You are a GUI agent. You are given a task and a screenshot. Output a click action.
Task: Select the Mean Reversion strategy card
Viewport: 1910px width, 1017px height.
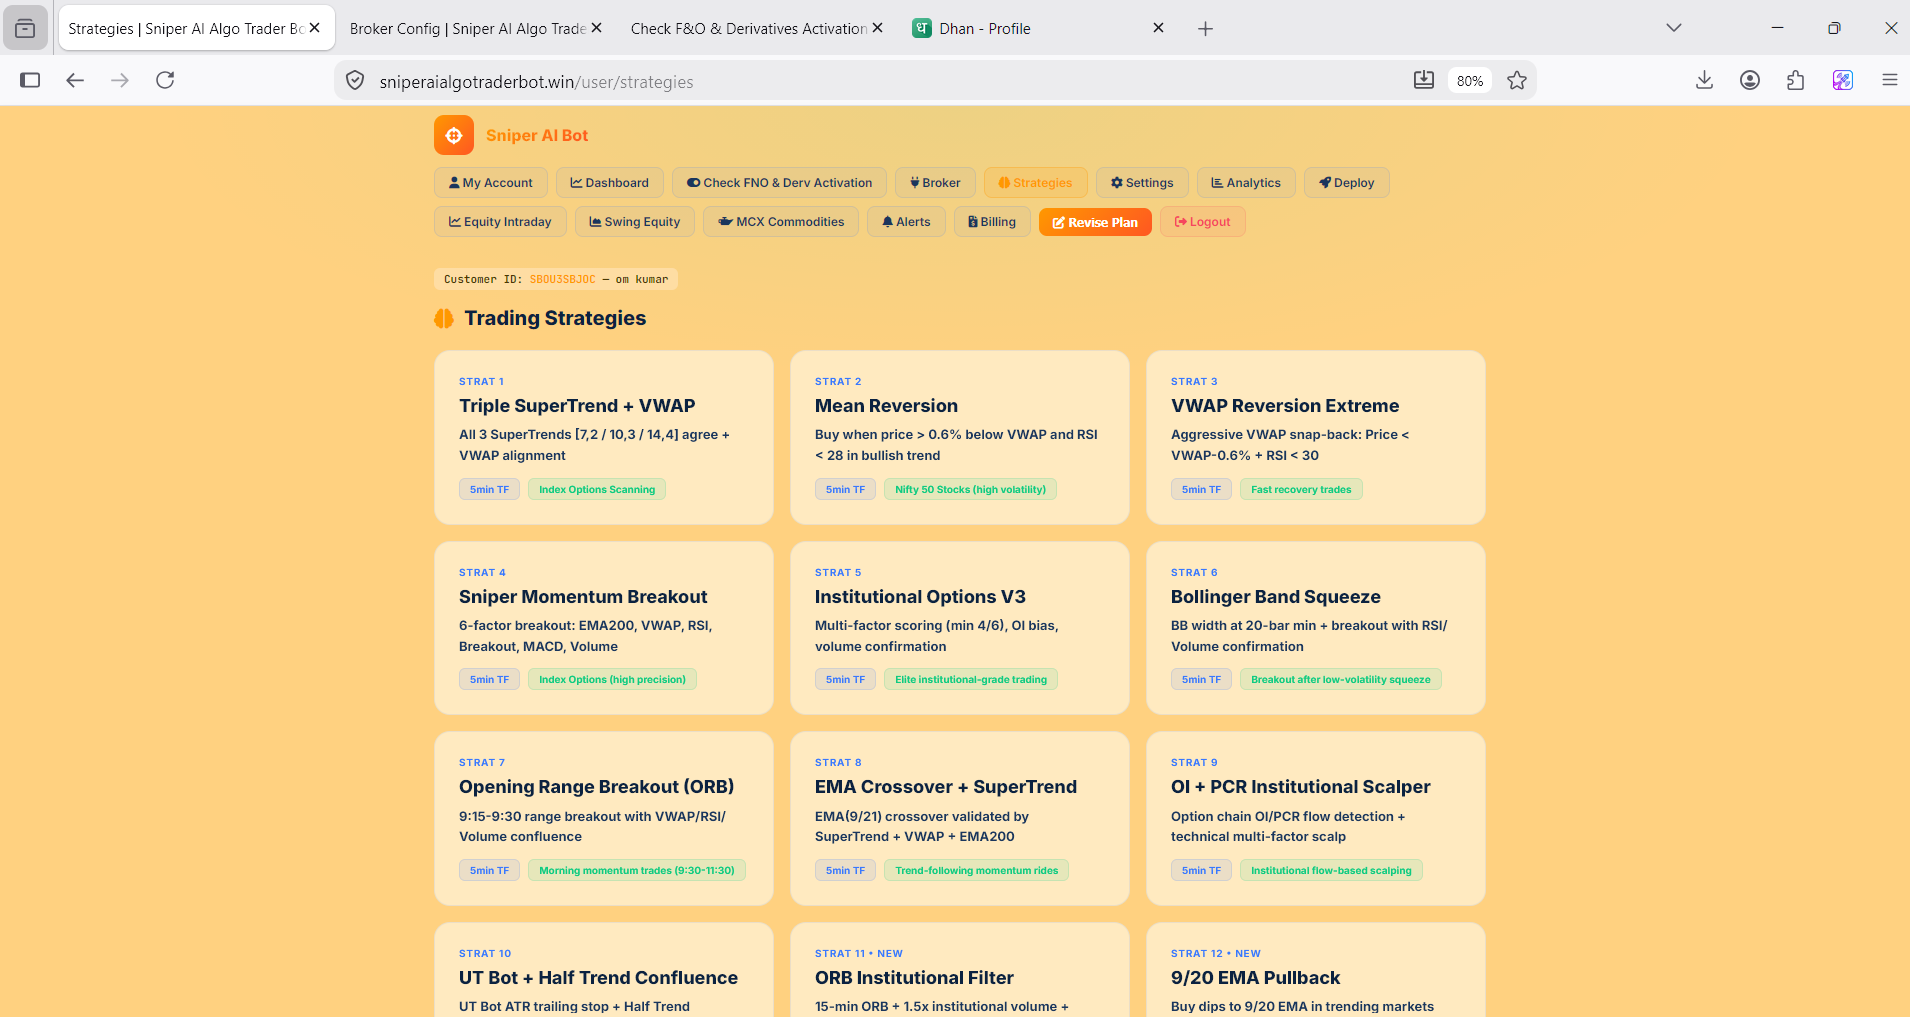pyautogui.click(x=960, y=437)
